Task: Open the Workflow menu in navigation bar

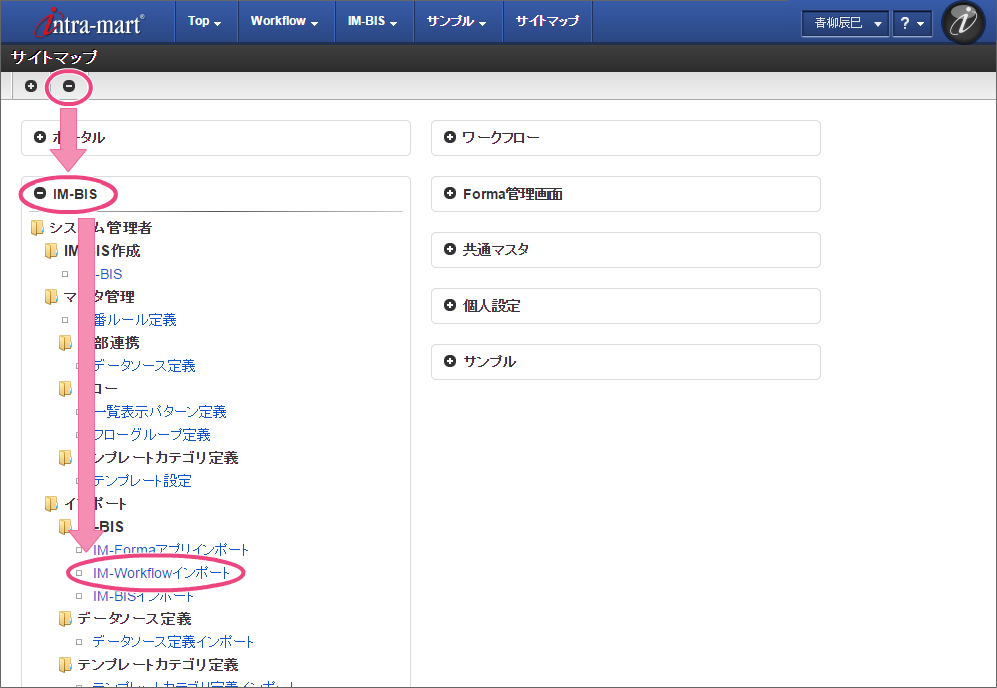Action: (284, 21)
